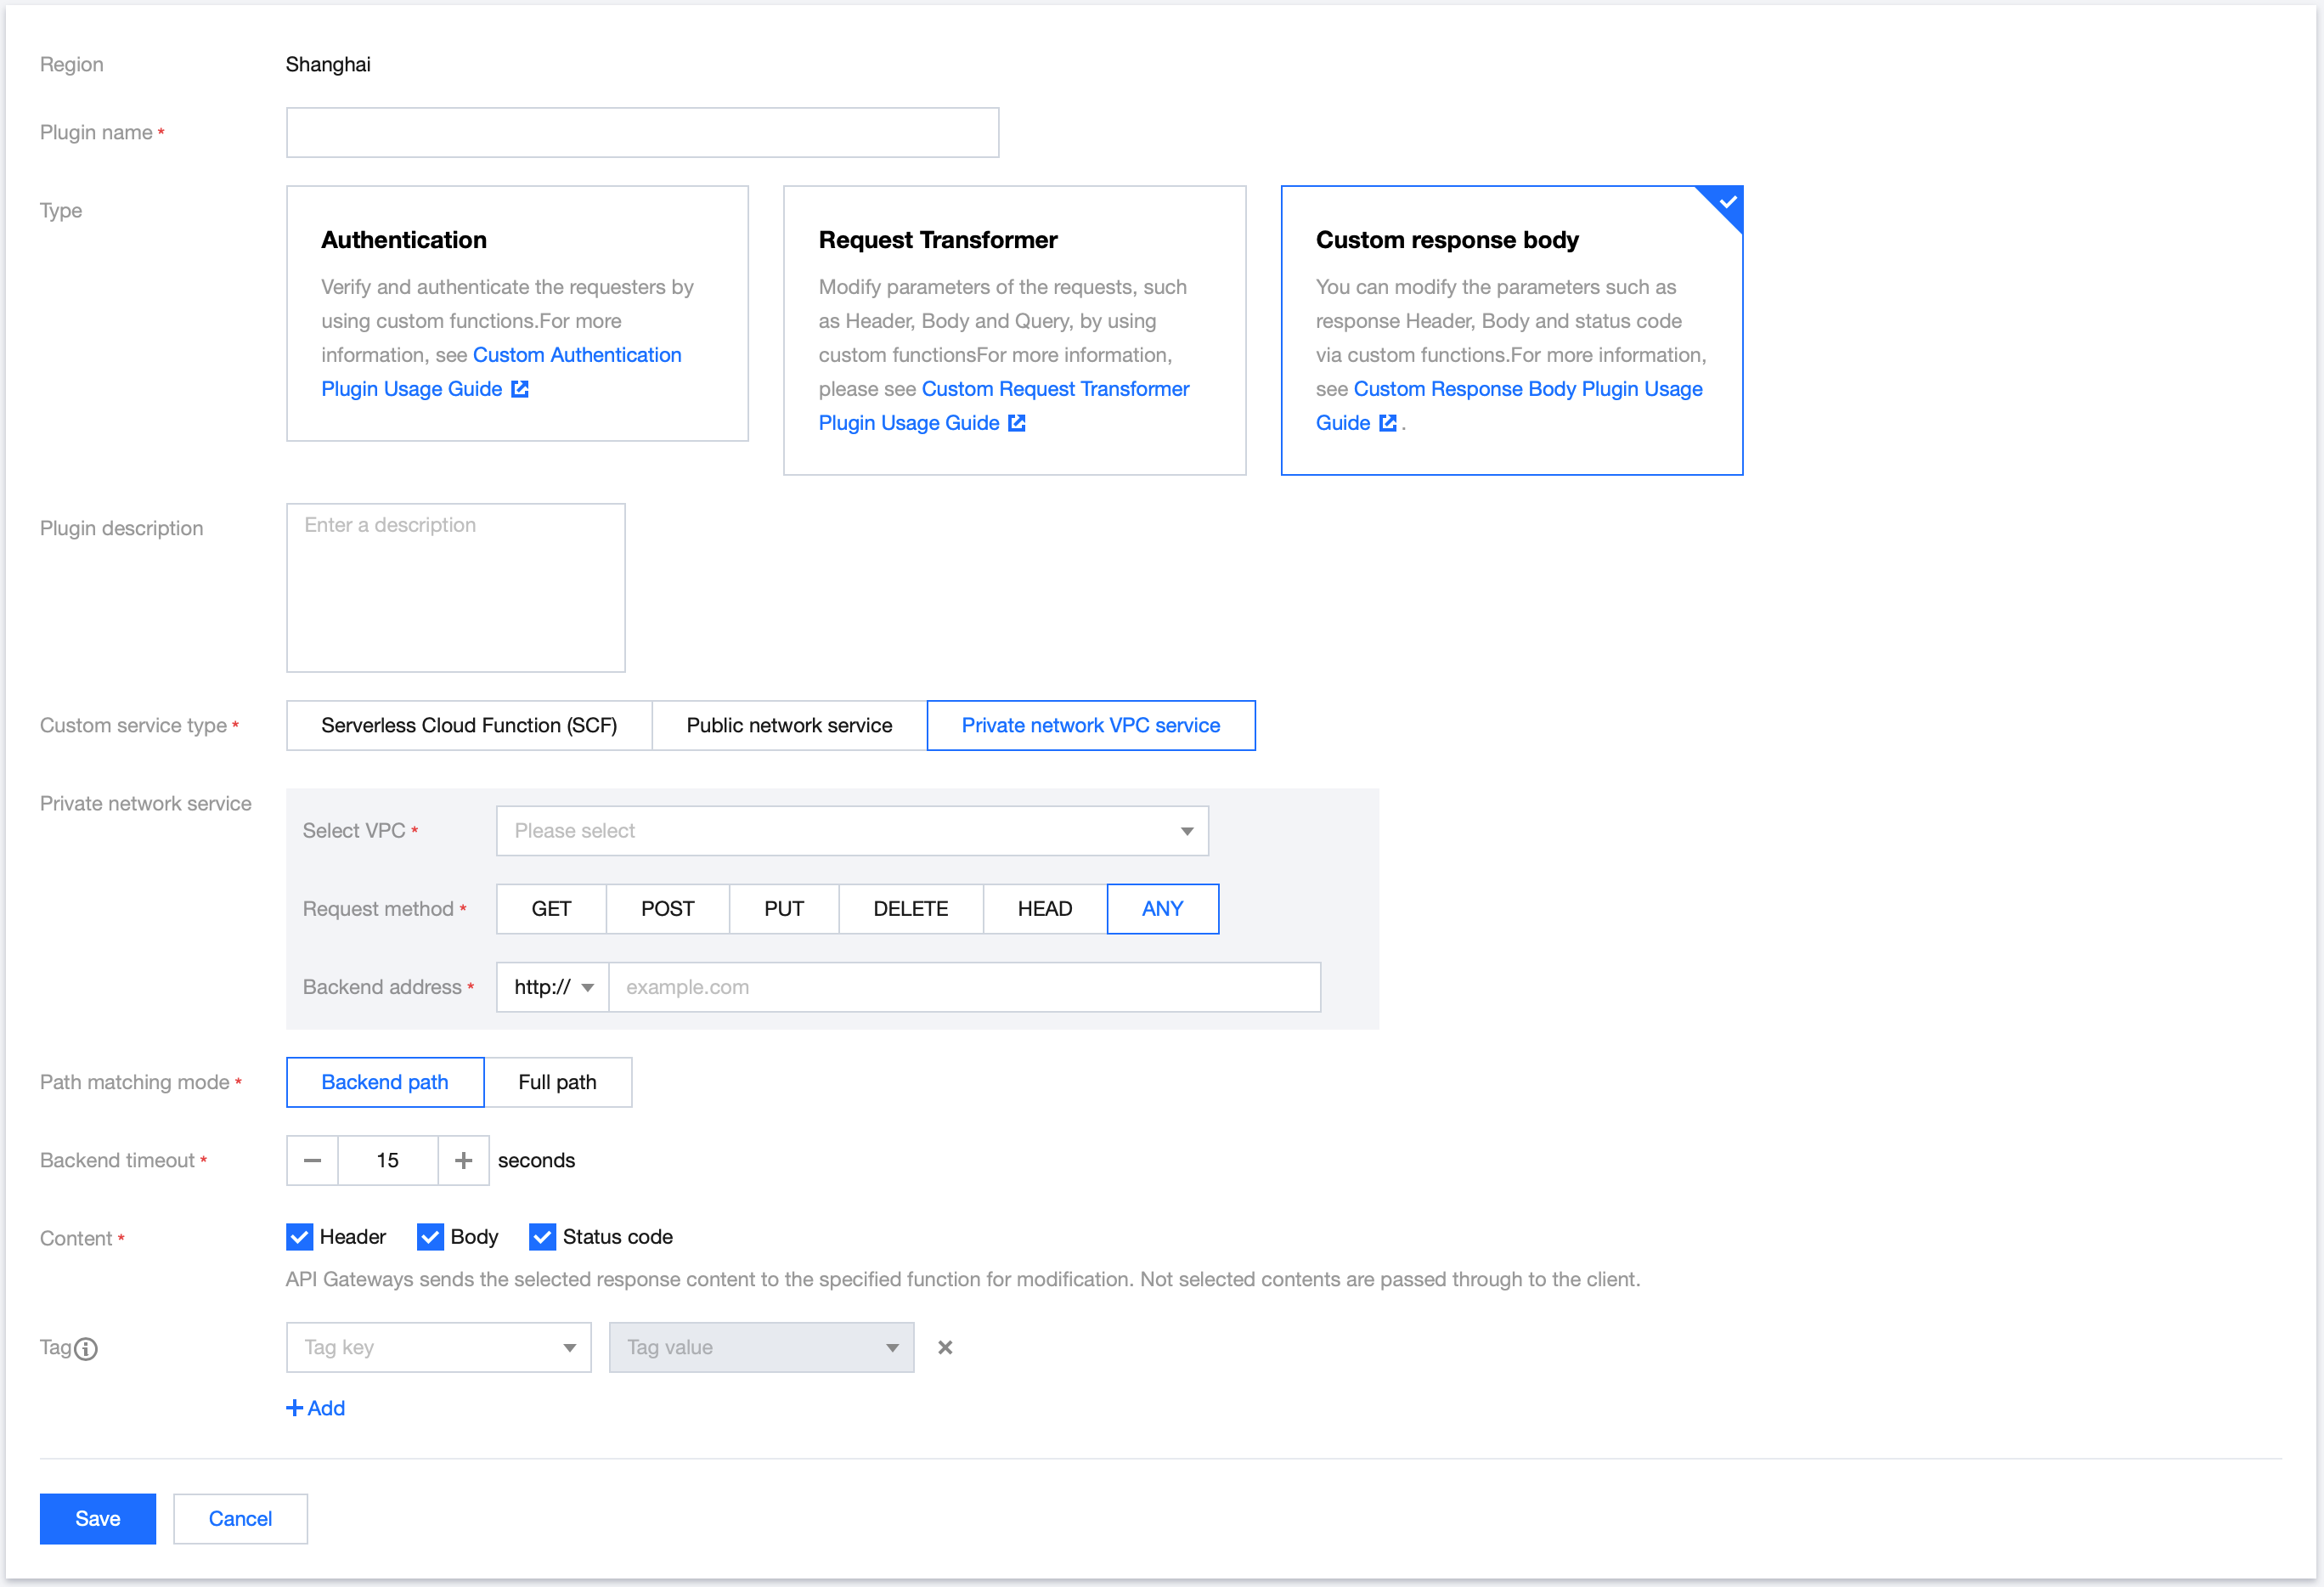Viewport: 2324px width, 1587px height.
Task: Decrease backend timeout with minus icon
Action: click(x=312, y=1160)
